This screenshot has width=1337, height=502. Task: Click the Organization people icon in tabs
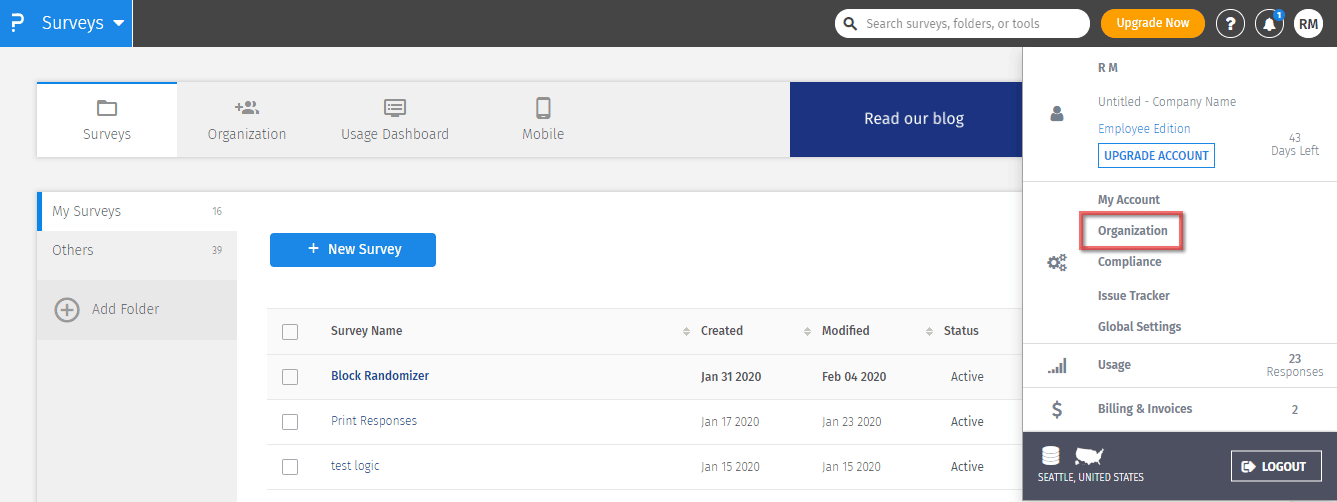[x=247, y=107]
